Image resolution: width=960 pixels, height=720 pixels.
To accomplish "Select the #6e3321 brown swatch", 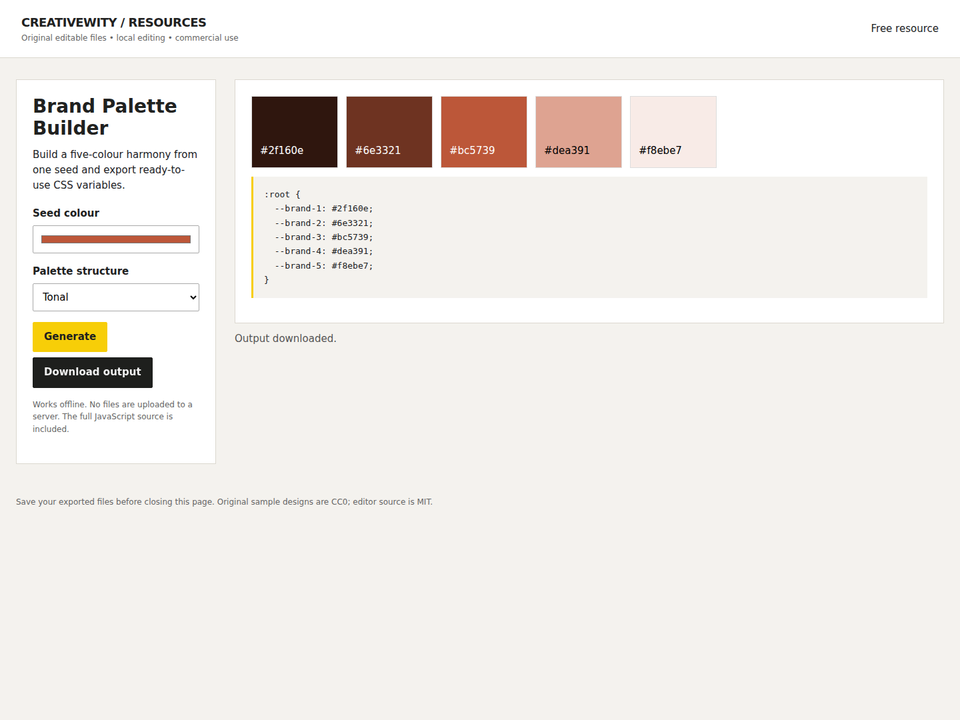I will pos(389,132).
